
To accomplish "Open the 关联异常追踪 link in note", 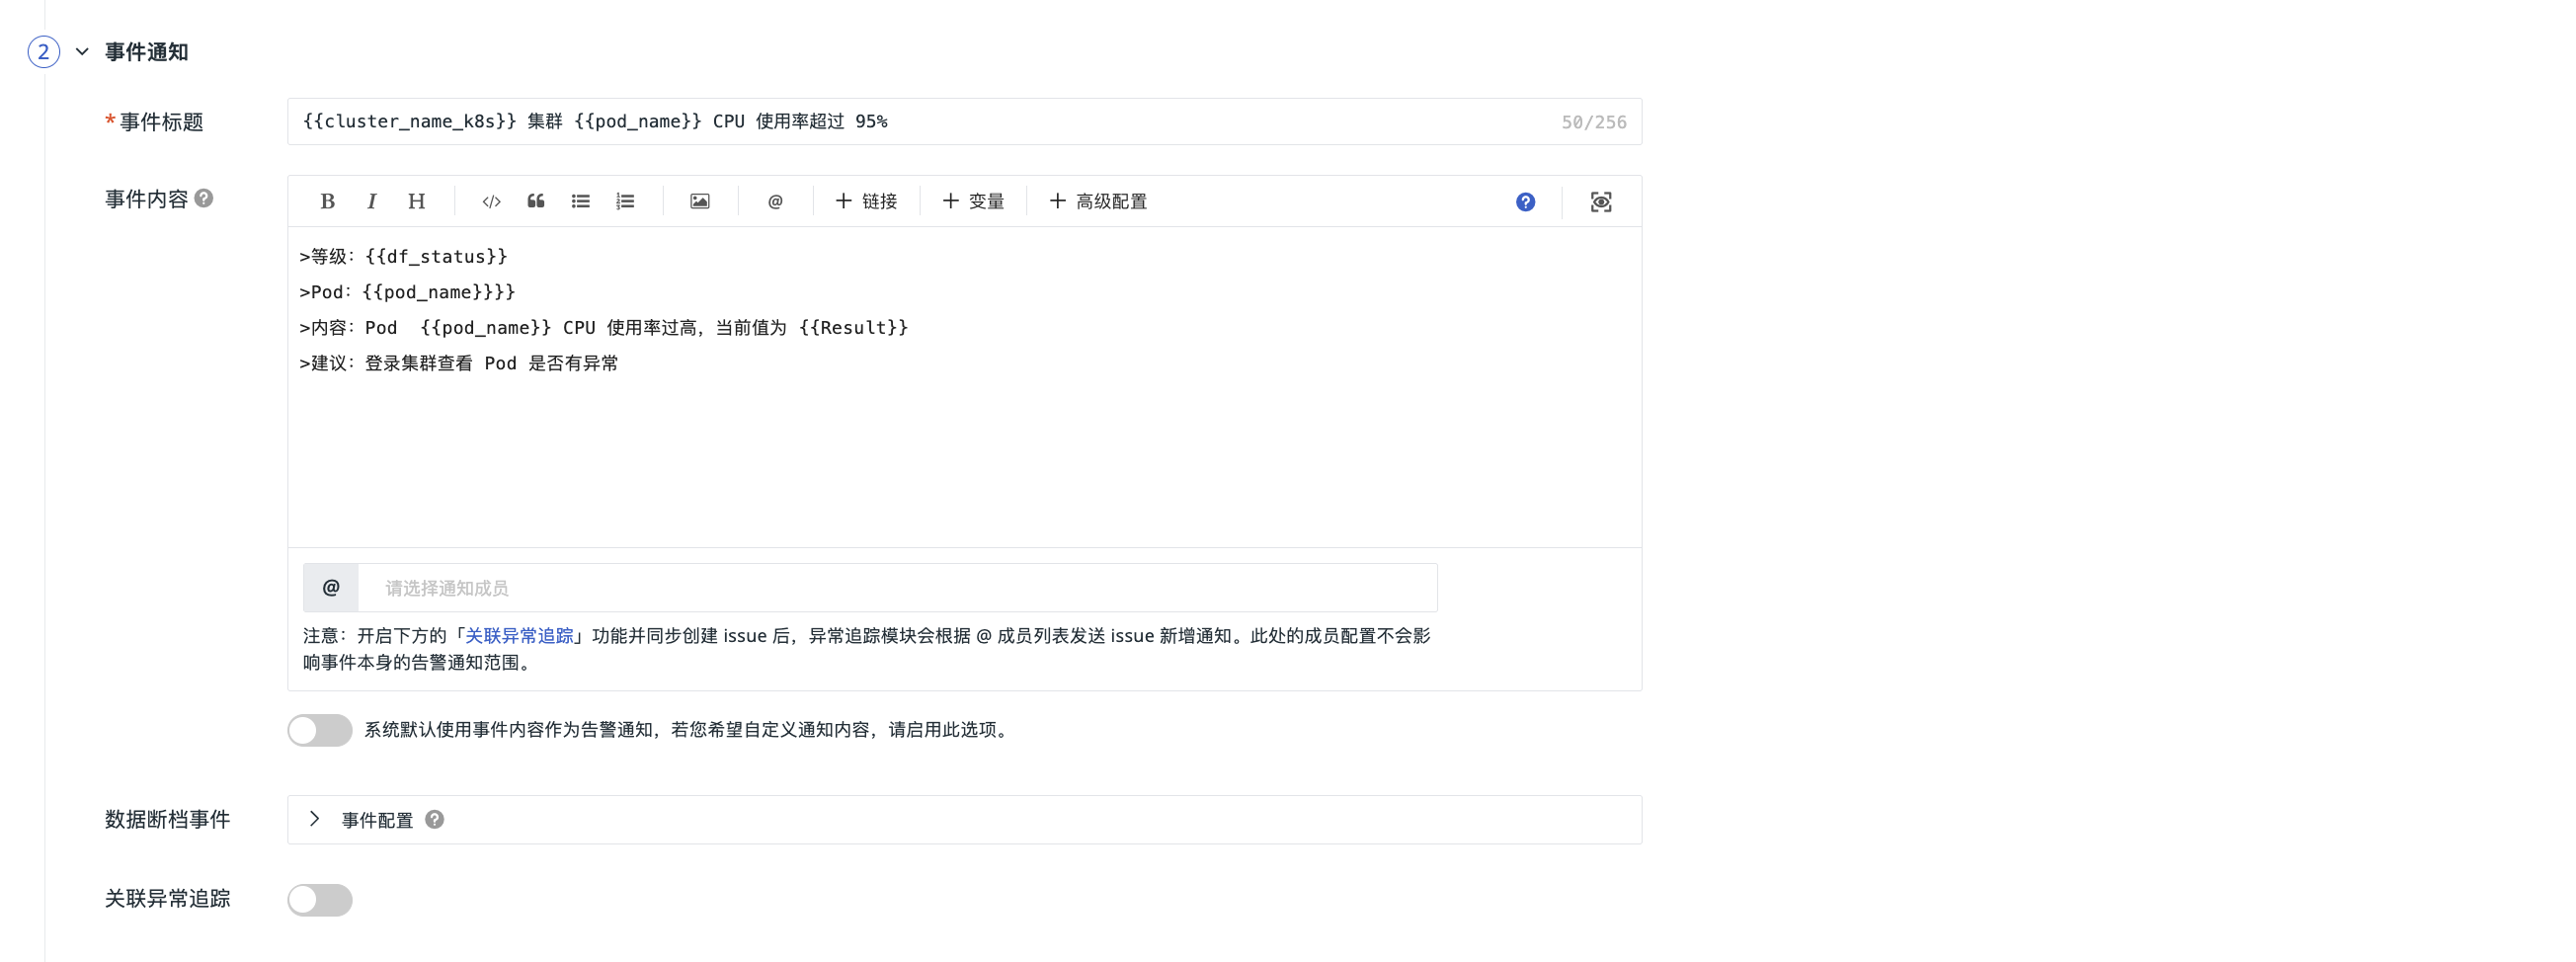I will (519, 635).
